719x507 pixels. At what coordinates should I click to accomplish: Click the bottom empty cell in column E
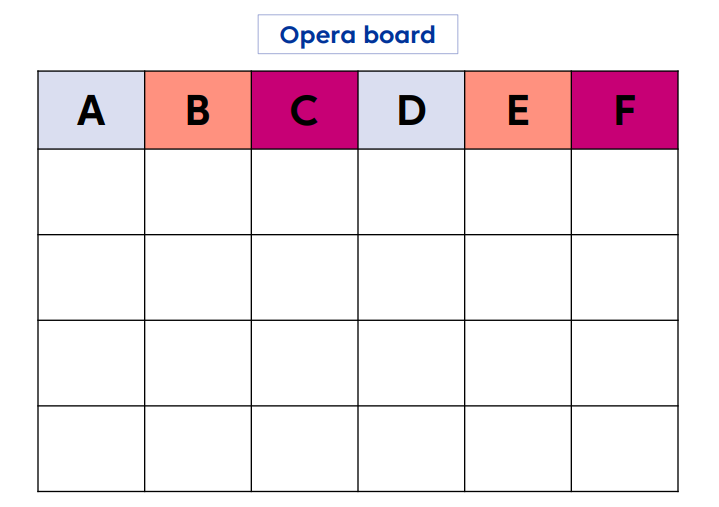click(518, 448)
